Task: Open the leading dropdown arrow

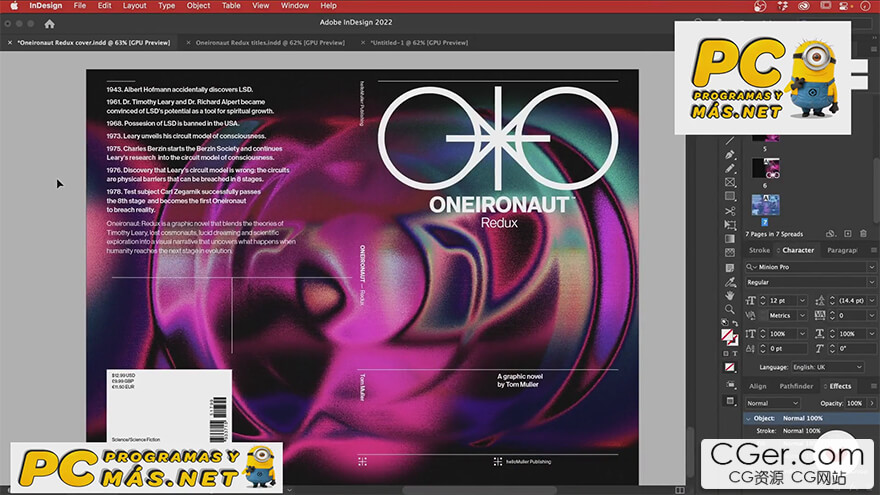Action: (x=872, y=301)
